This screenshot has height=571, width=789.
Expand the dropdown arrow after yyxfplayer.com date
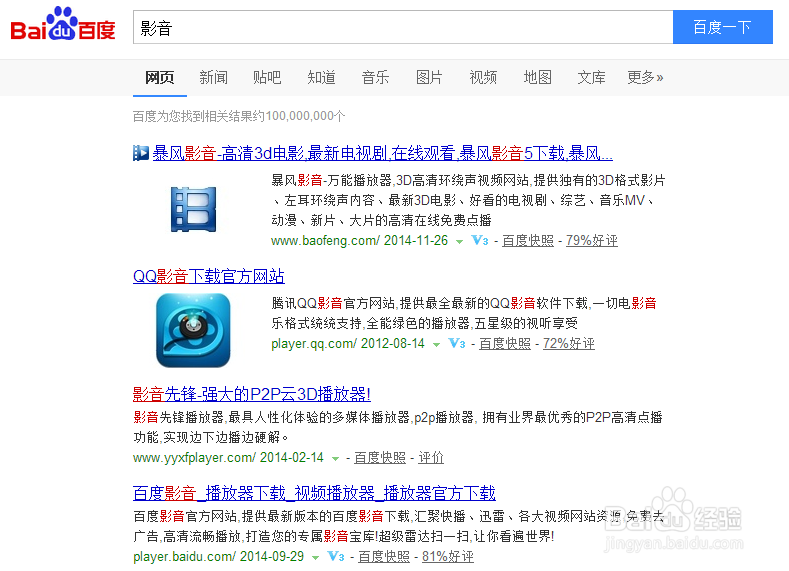pyautogui.click(x=335, y=458)
